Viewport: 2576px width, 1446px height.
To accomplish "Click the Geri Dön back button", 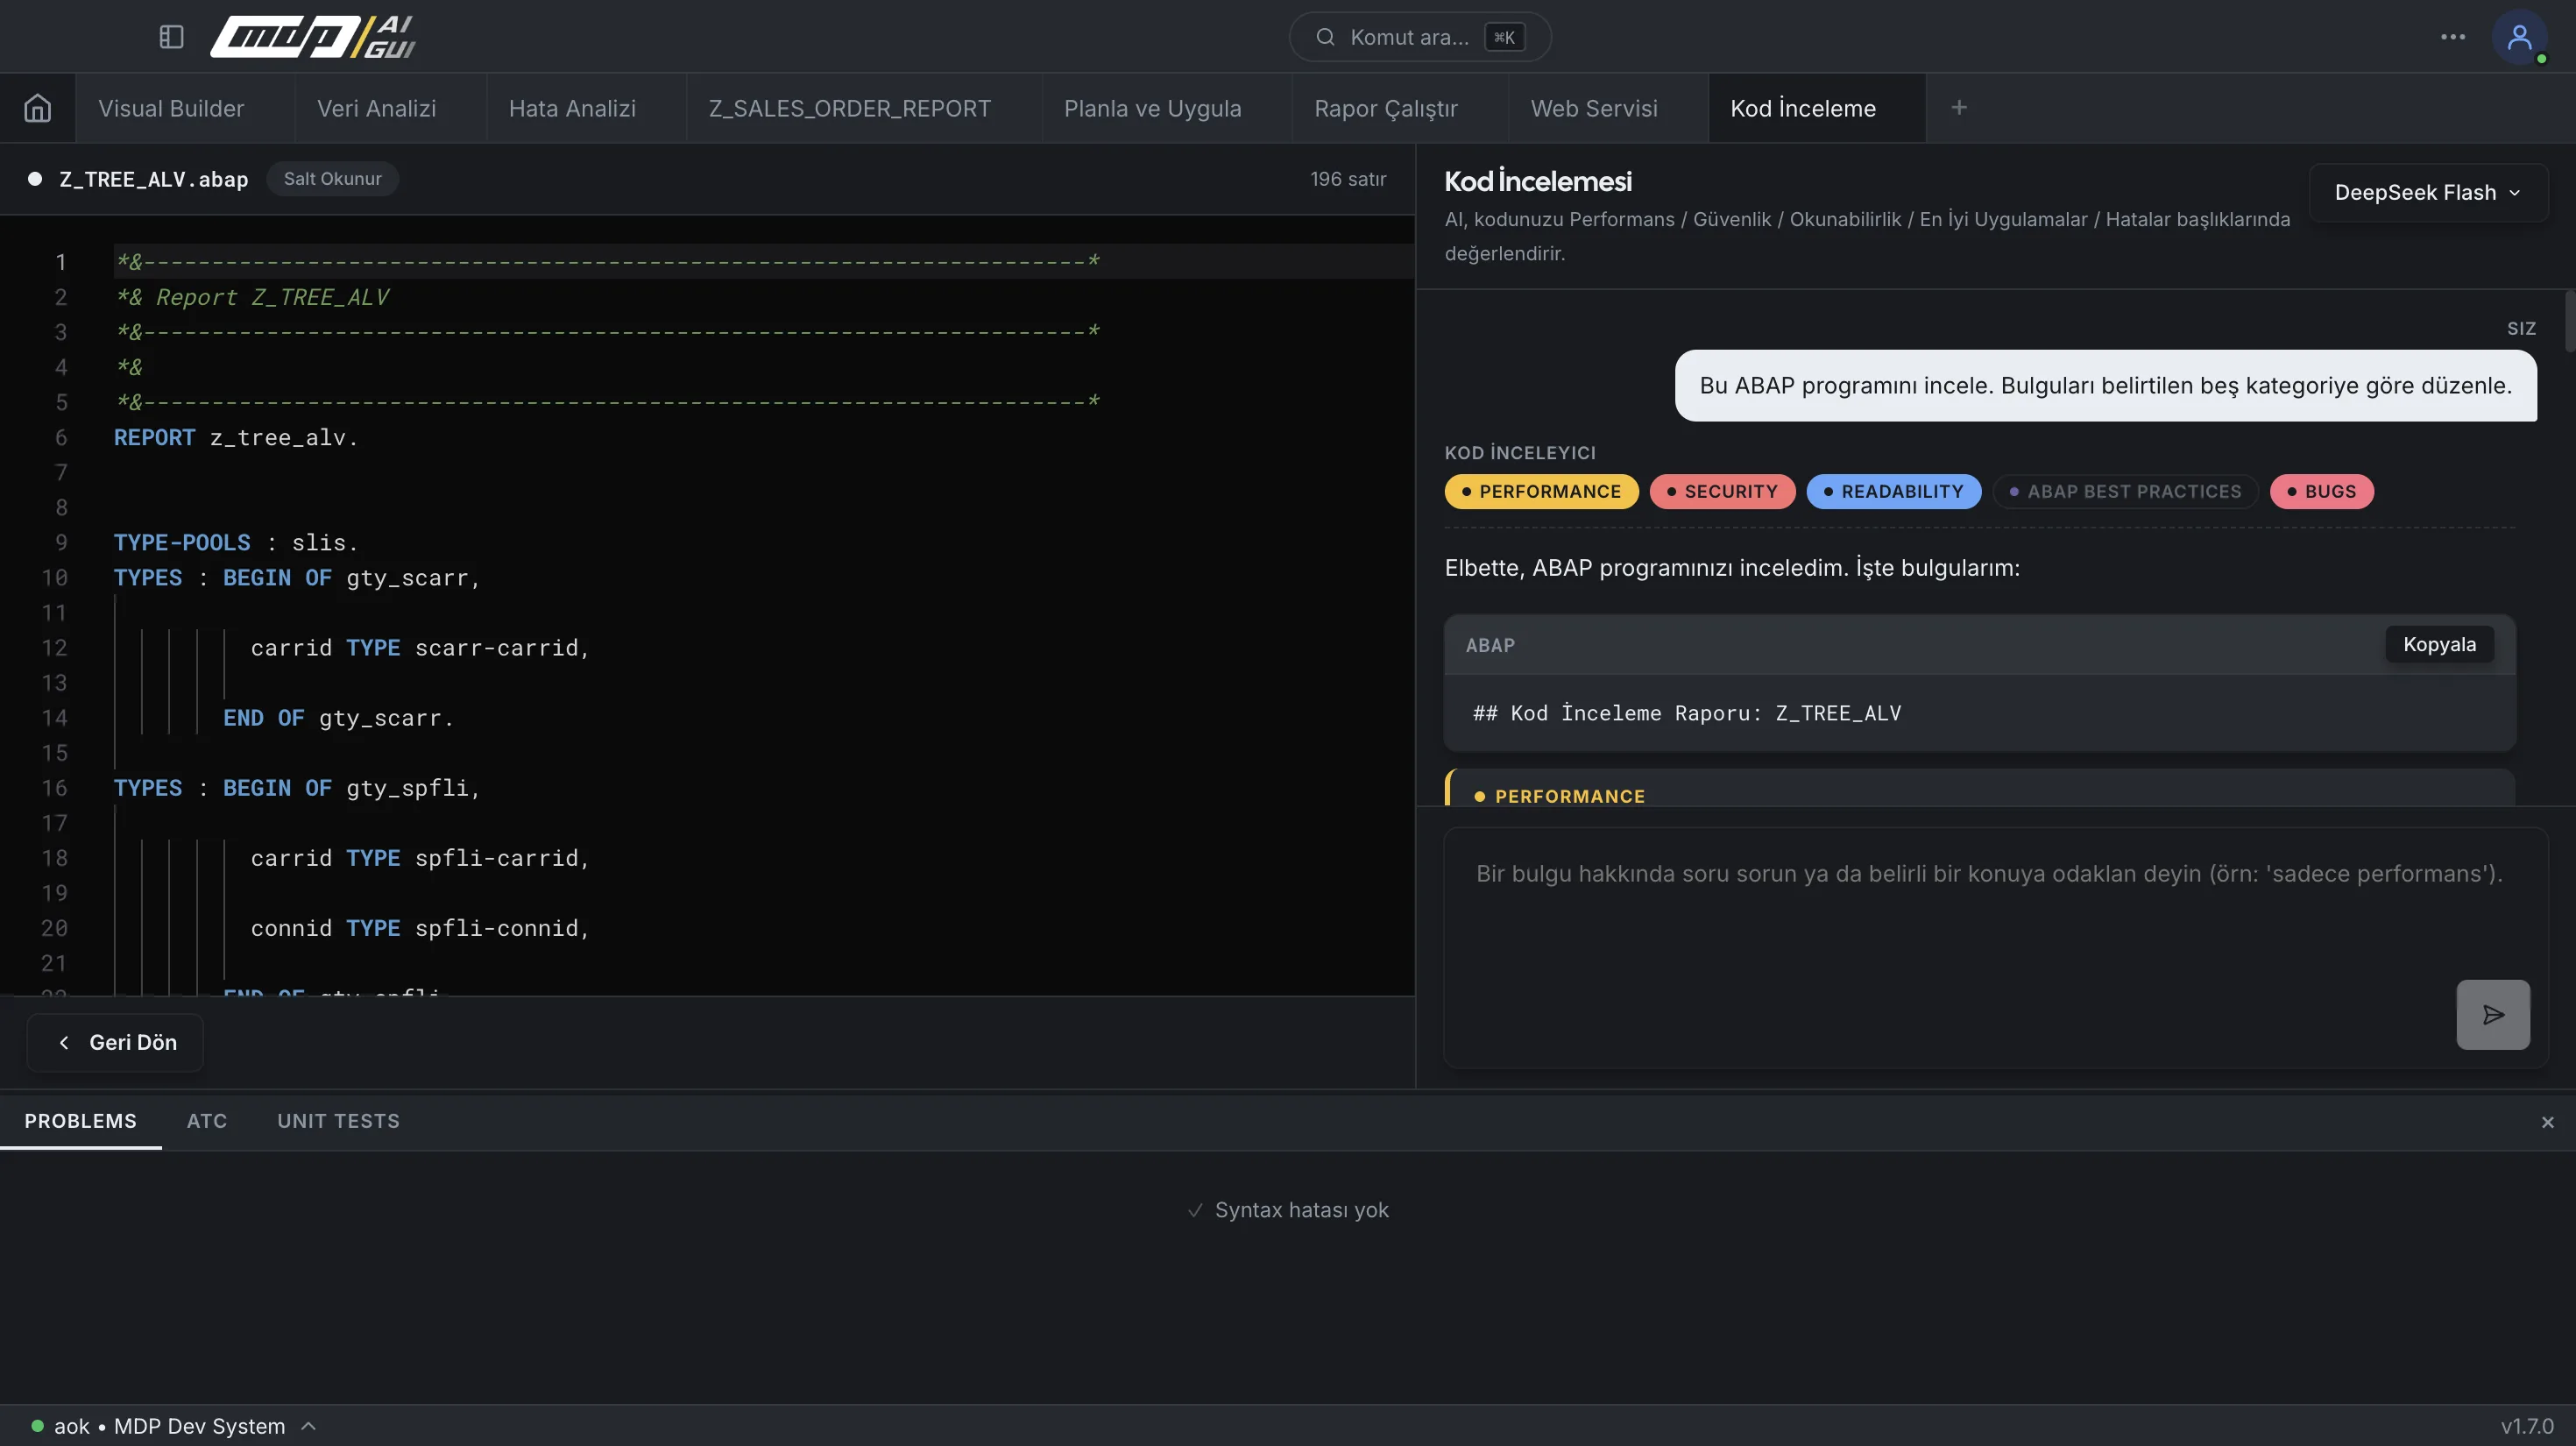I will 115,1043.
